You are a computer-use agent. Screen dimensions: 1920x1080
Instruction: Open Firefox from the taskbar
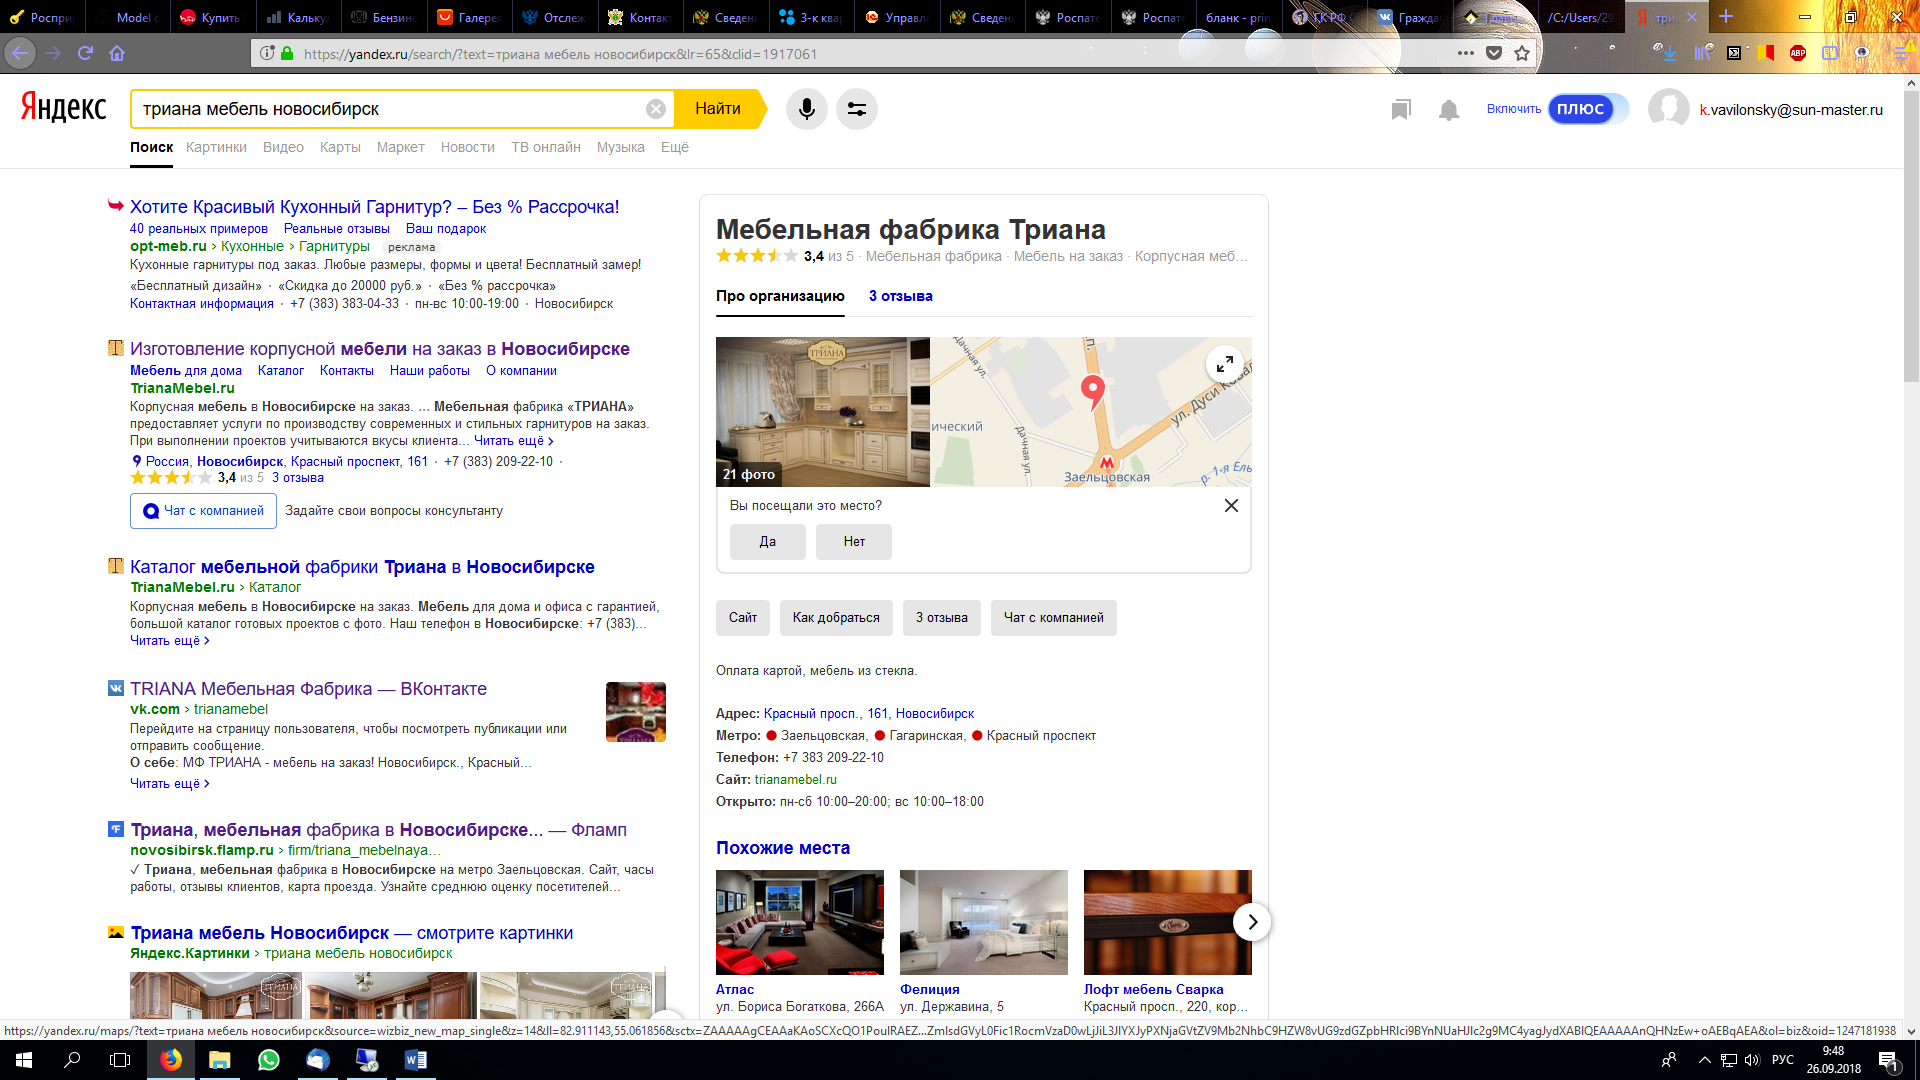point(171,1060)
